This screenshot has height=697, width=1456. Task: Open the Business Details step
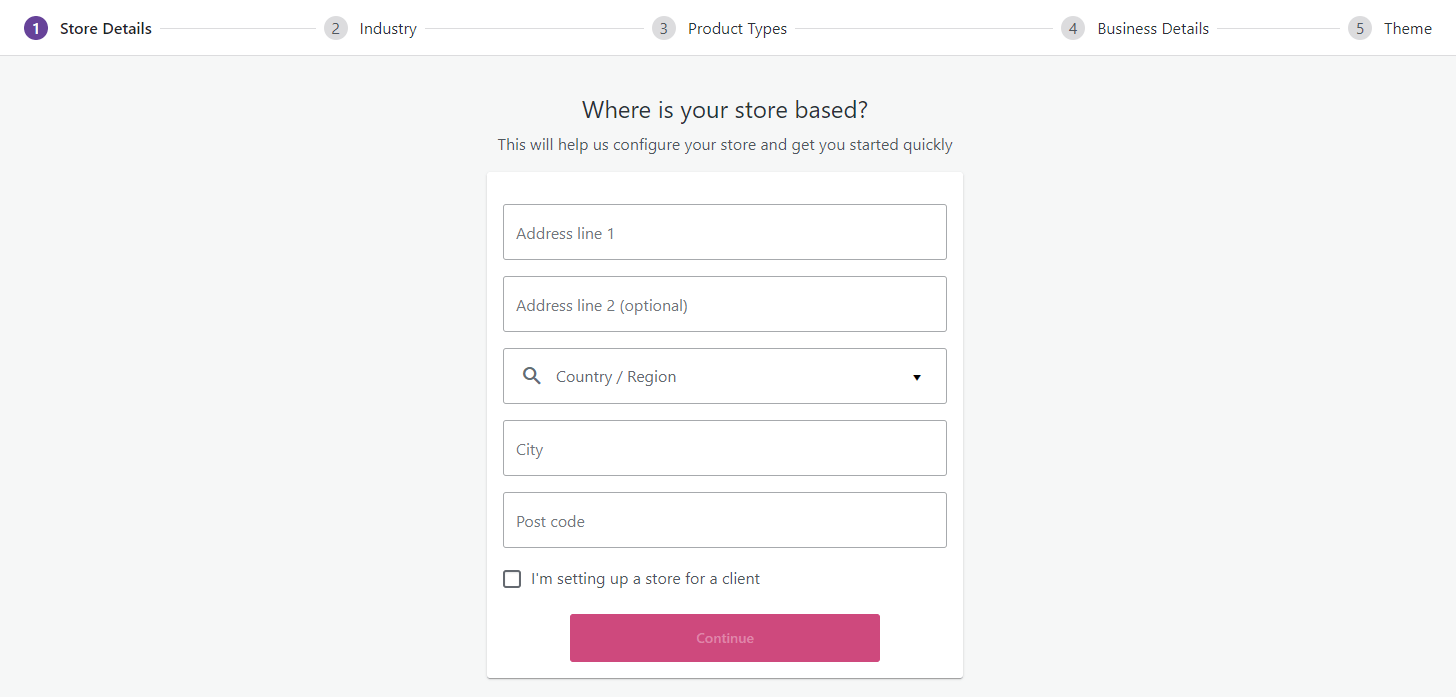pos(1153,29)
